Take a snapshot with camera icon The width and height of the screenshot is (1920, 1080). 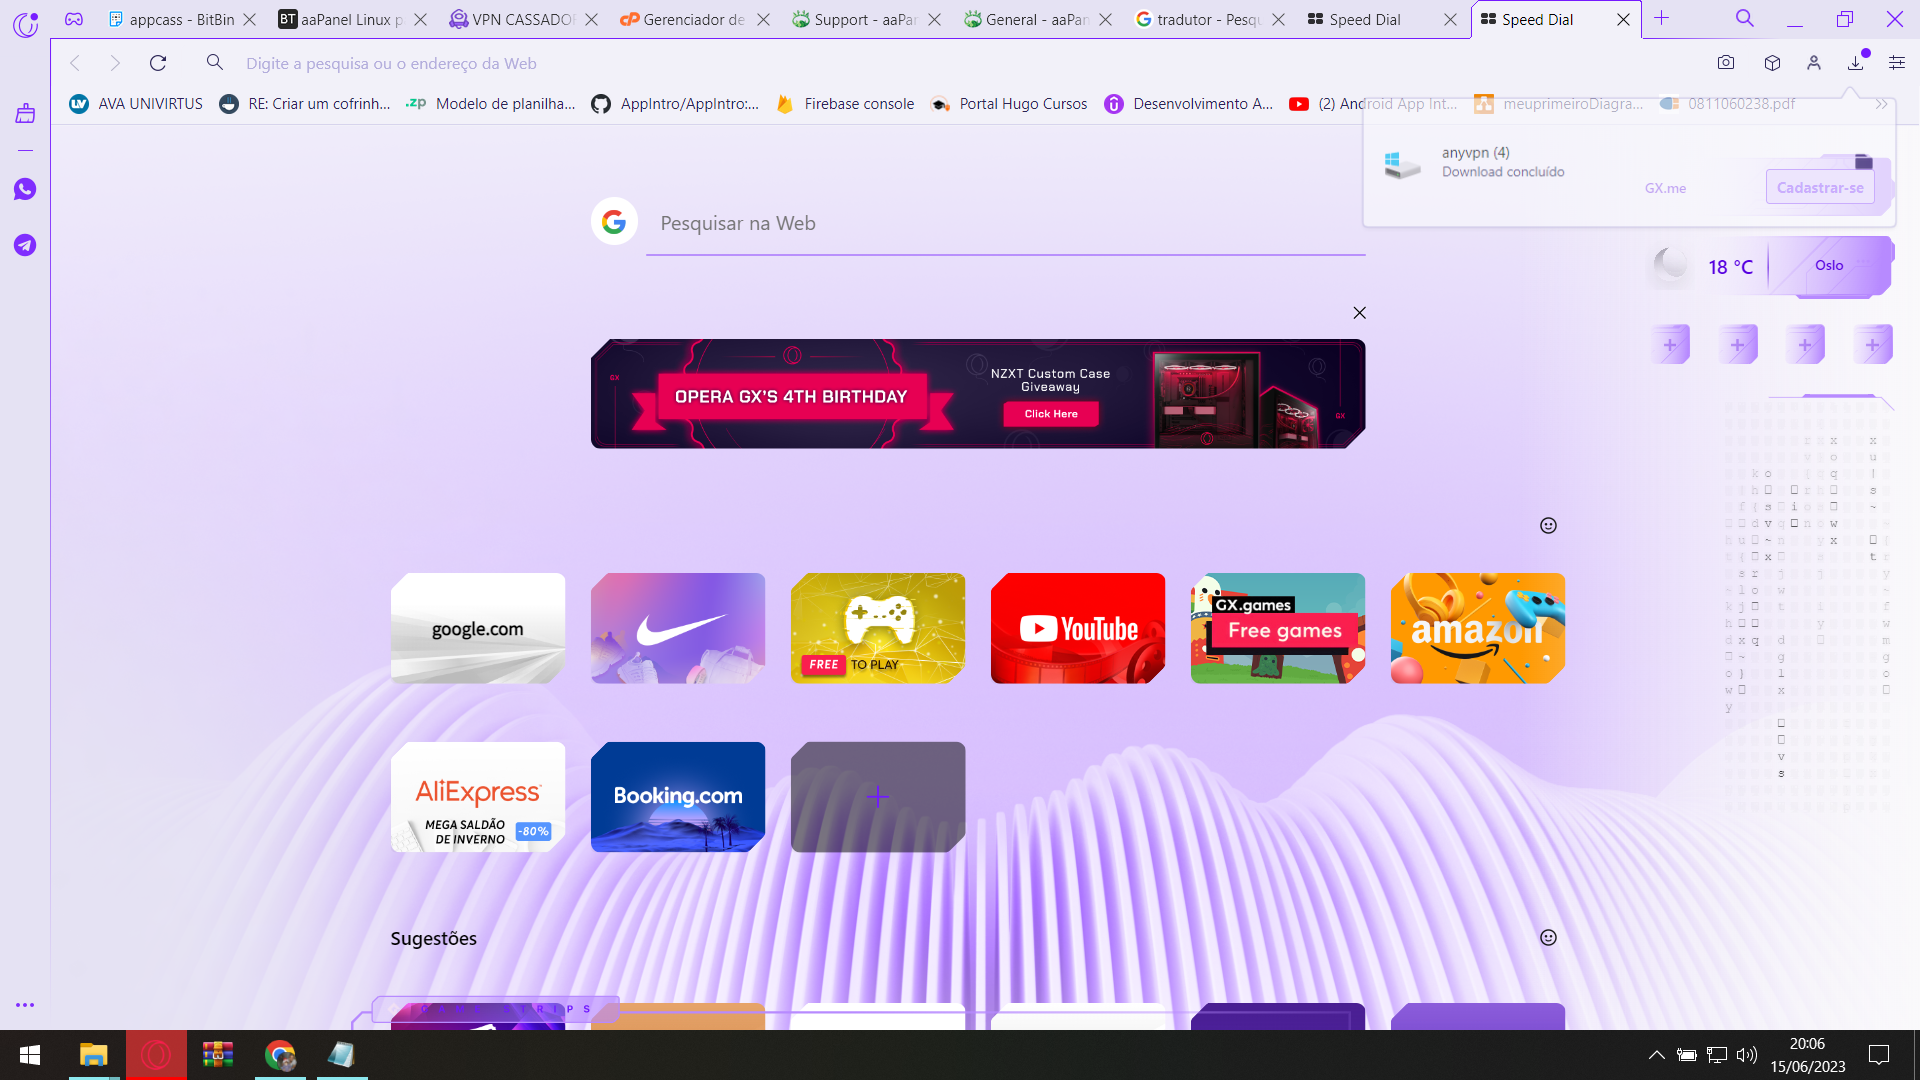[x=1726, y=63]
